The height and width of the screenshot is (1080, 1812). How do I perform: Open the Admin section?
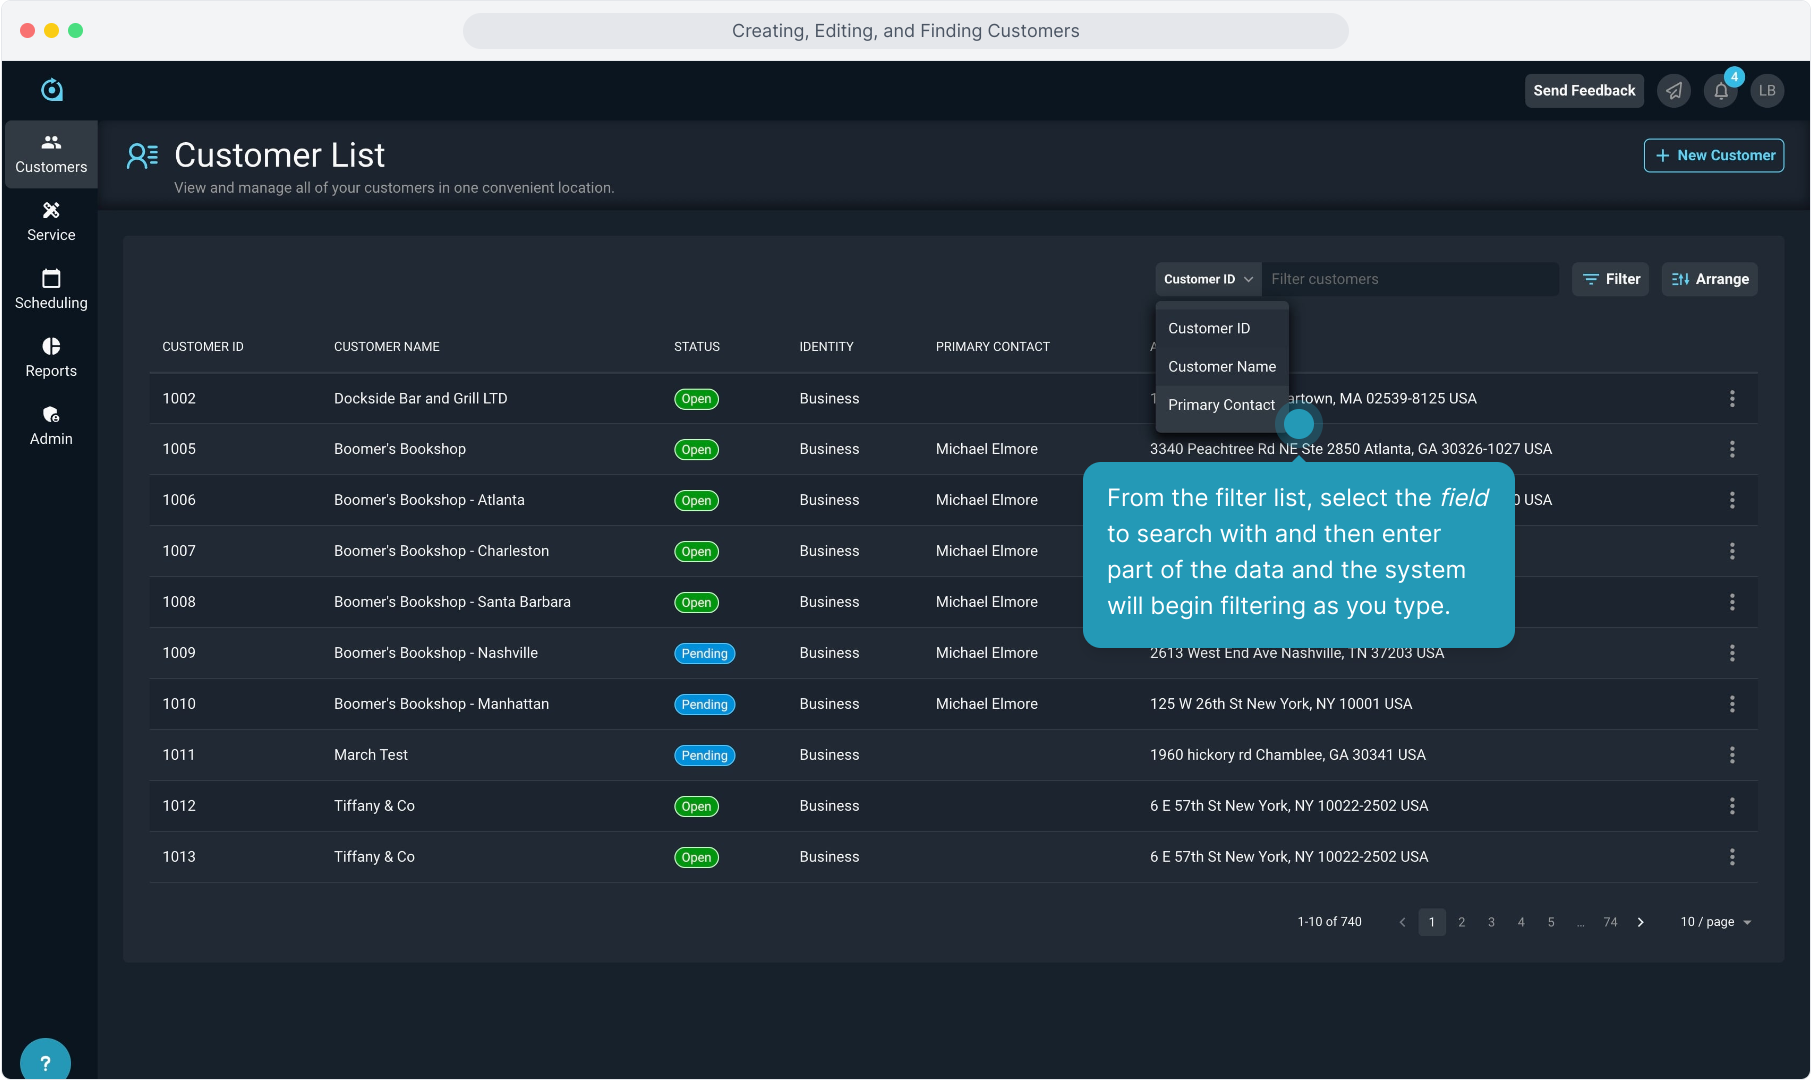51,426
